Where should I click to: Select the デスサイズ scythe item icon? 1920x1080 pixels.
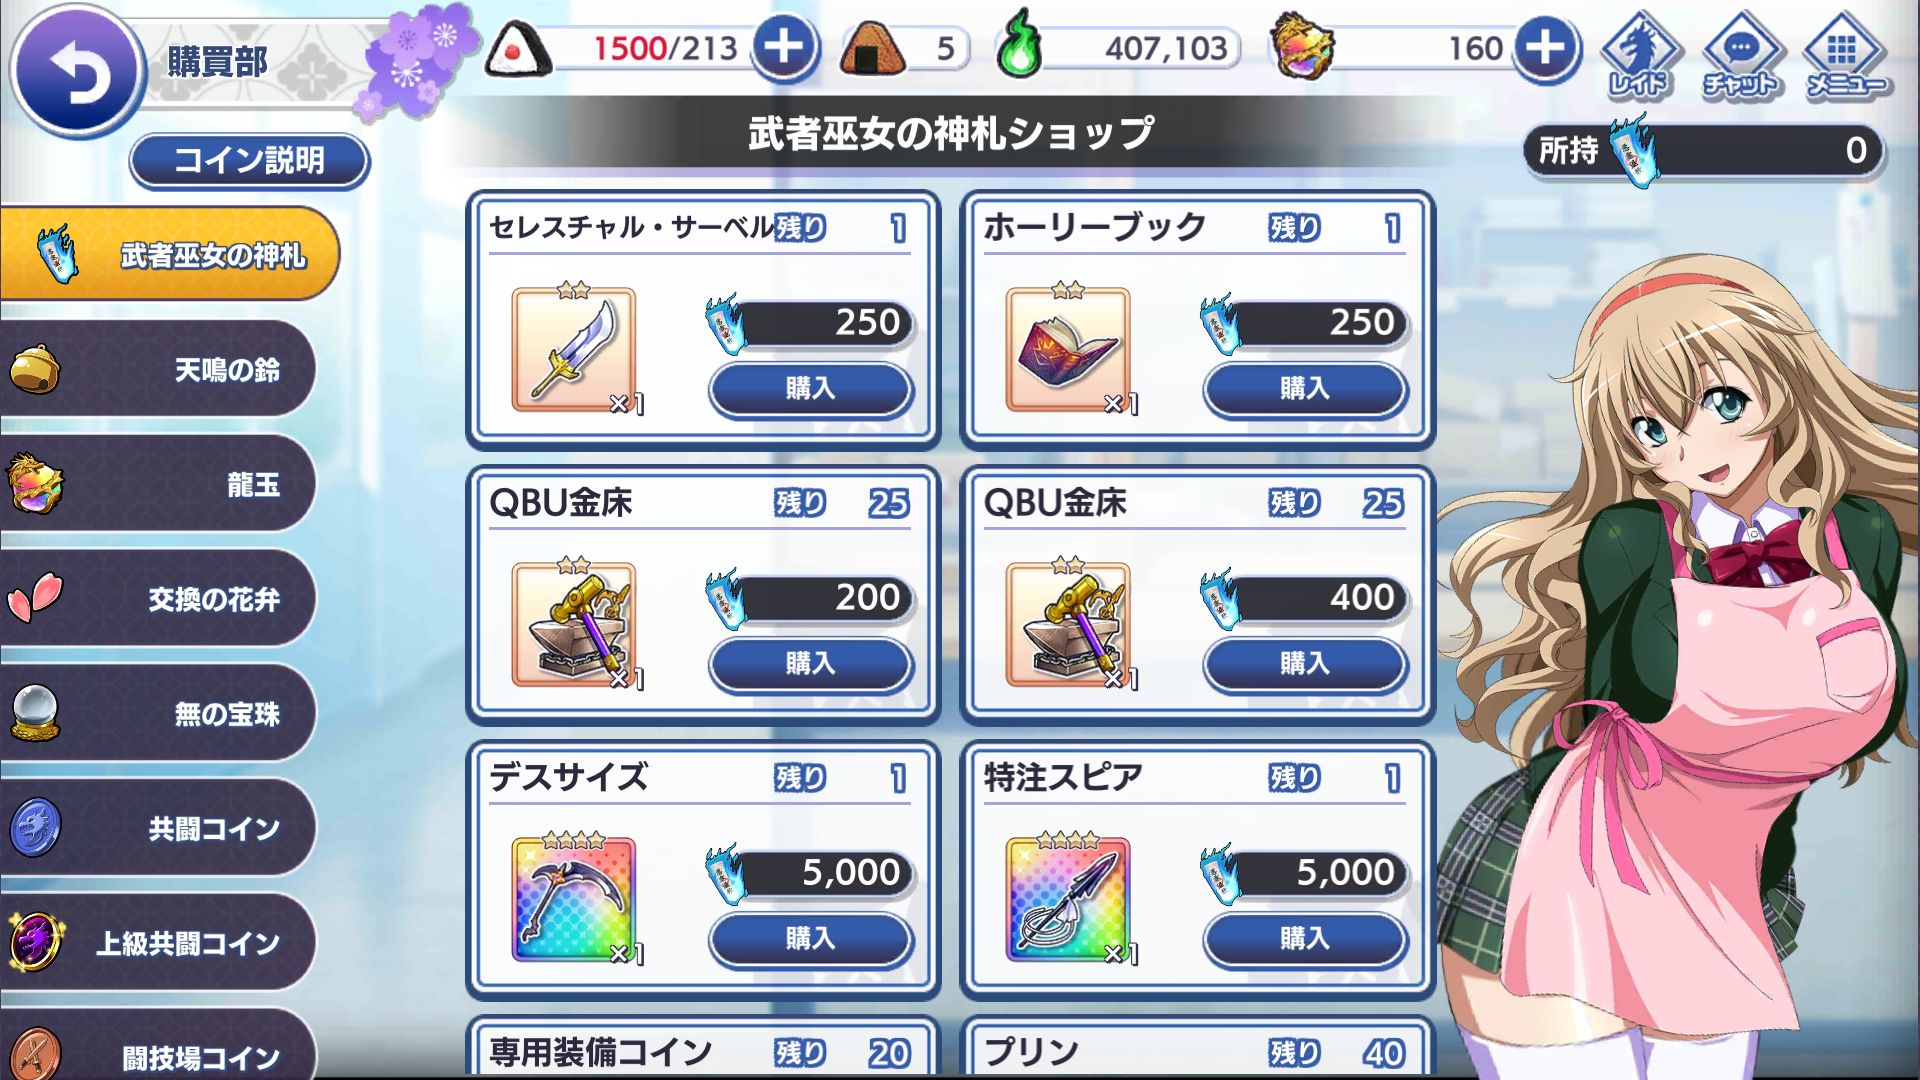[x=574, y=899]
